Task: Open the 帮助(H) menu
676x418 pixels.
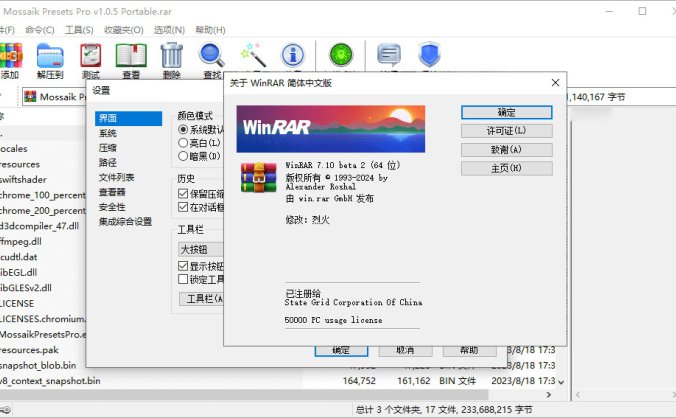Action: [210, 30]
